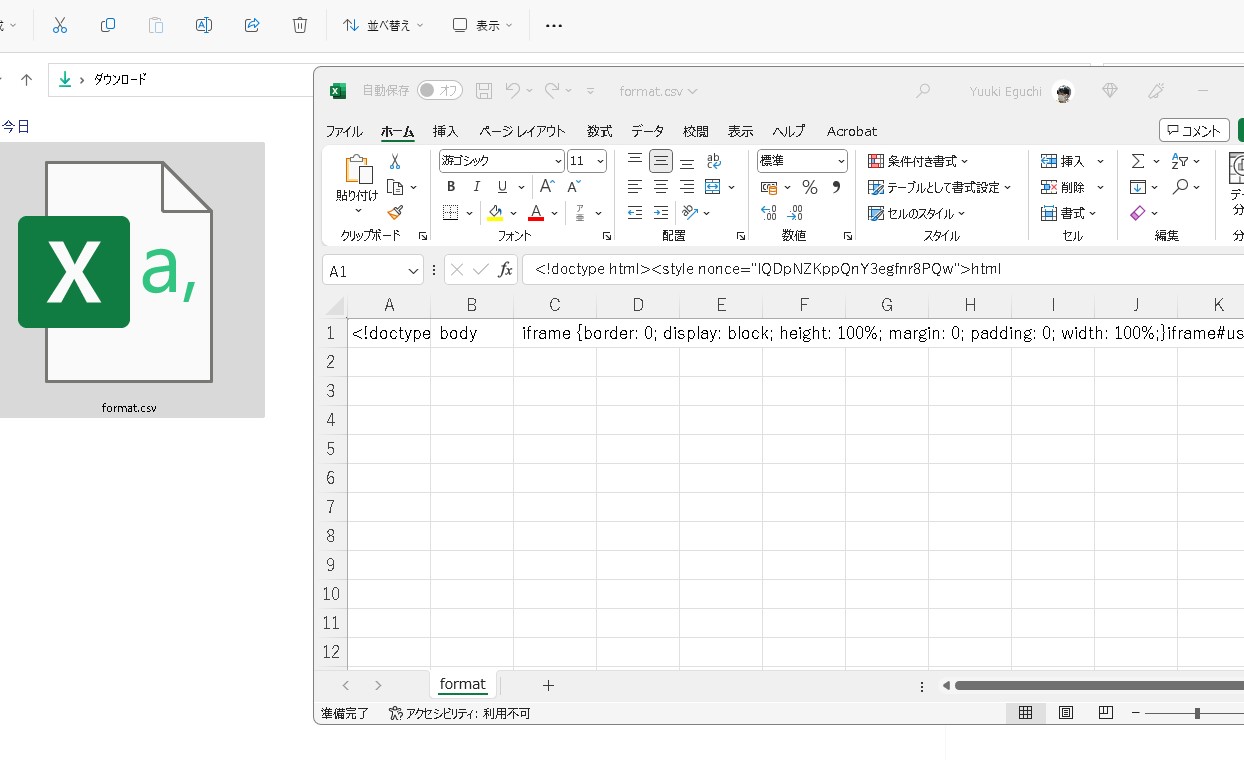Open the データ ribbon tab
The height and width of the screenshot is (760, 1244).
coord(647,131)
